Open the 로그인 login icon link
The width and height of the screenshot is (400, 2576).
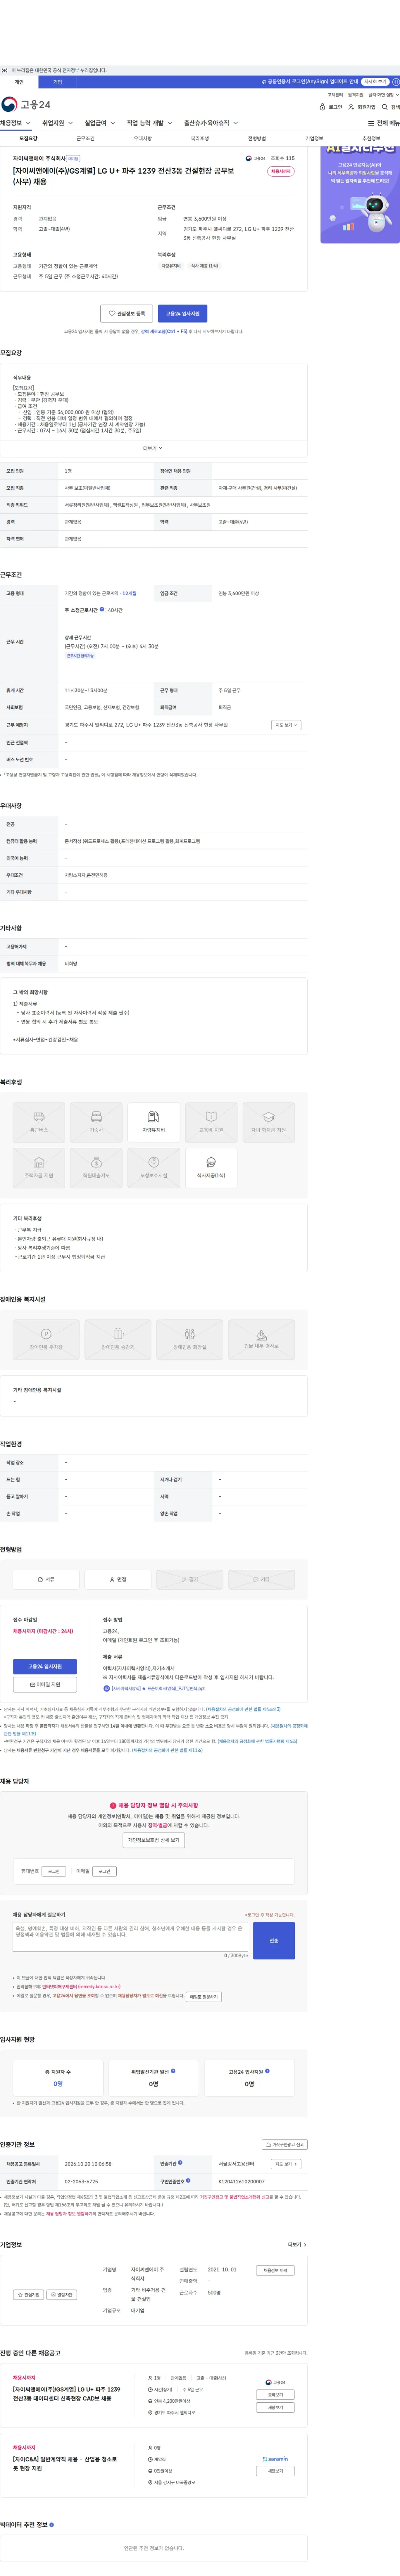(x=331, y=107)
